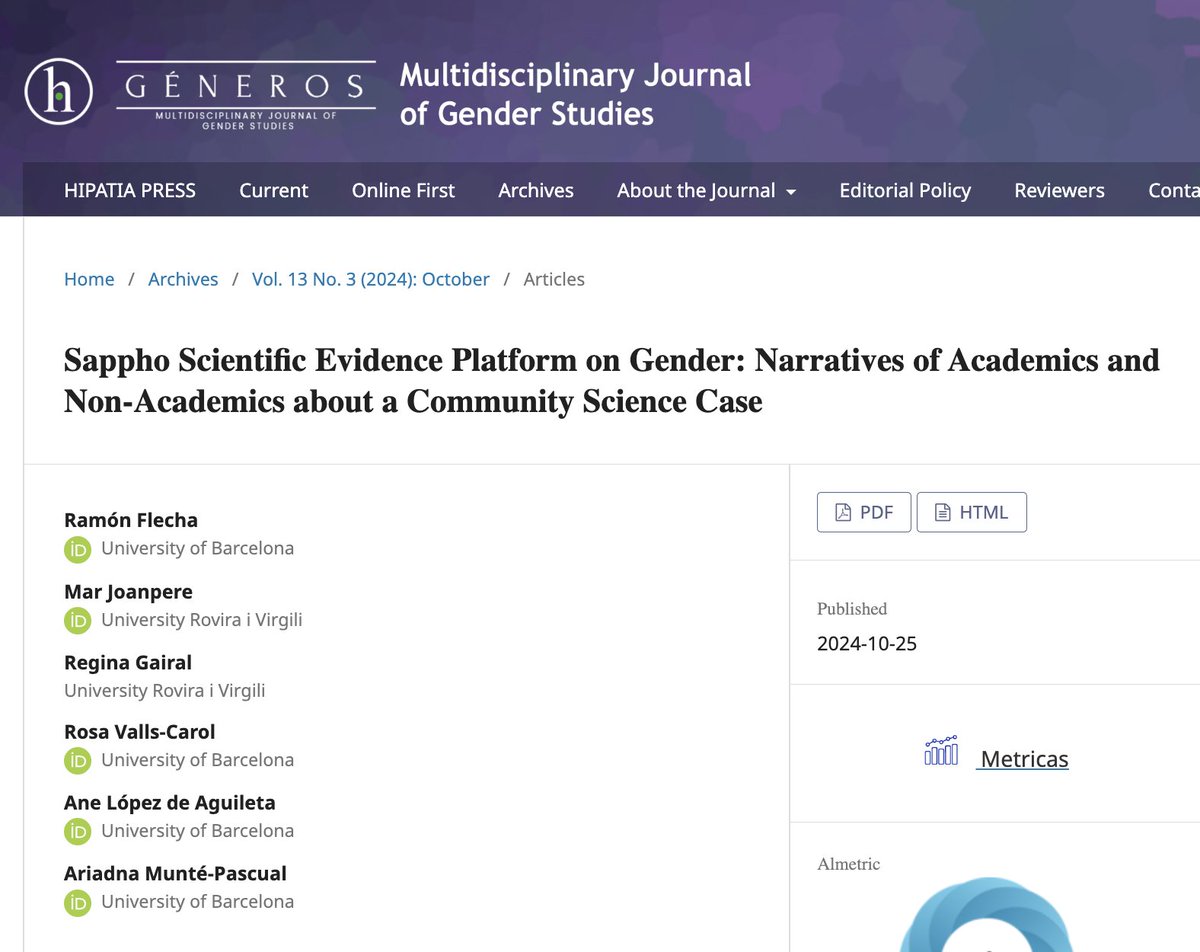Click the Almetric label
This screenshot has width=1200, height=952.
(849, 863)
